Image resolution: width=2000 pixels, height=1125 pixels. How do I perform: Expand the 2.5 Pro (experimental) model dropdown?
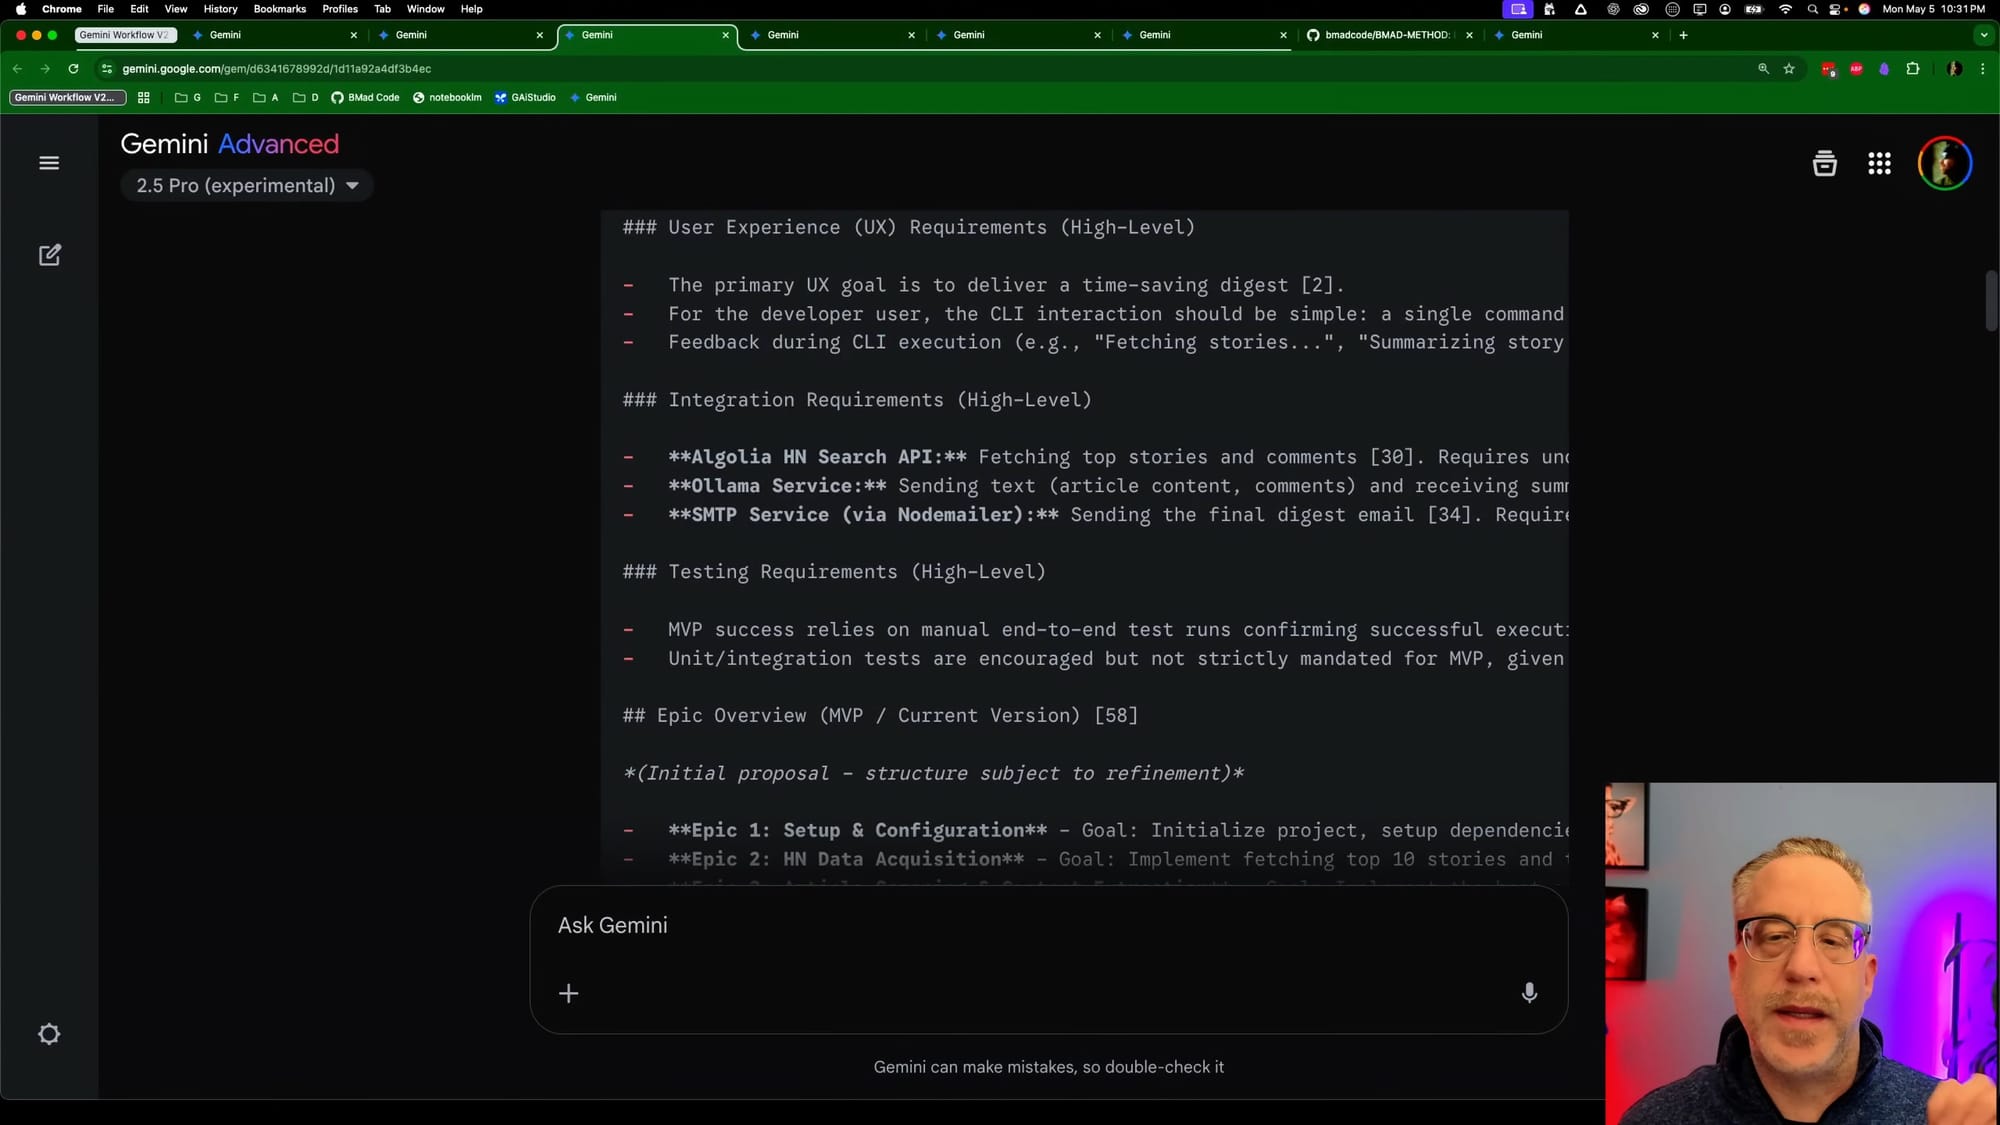pos(247,186)
